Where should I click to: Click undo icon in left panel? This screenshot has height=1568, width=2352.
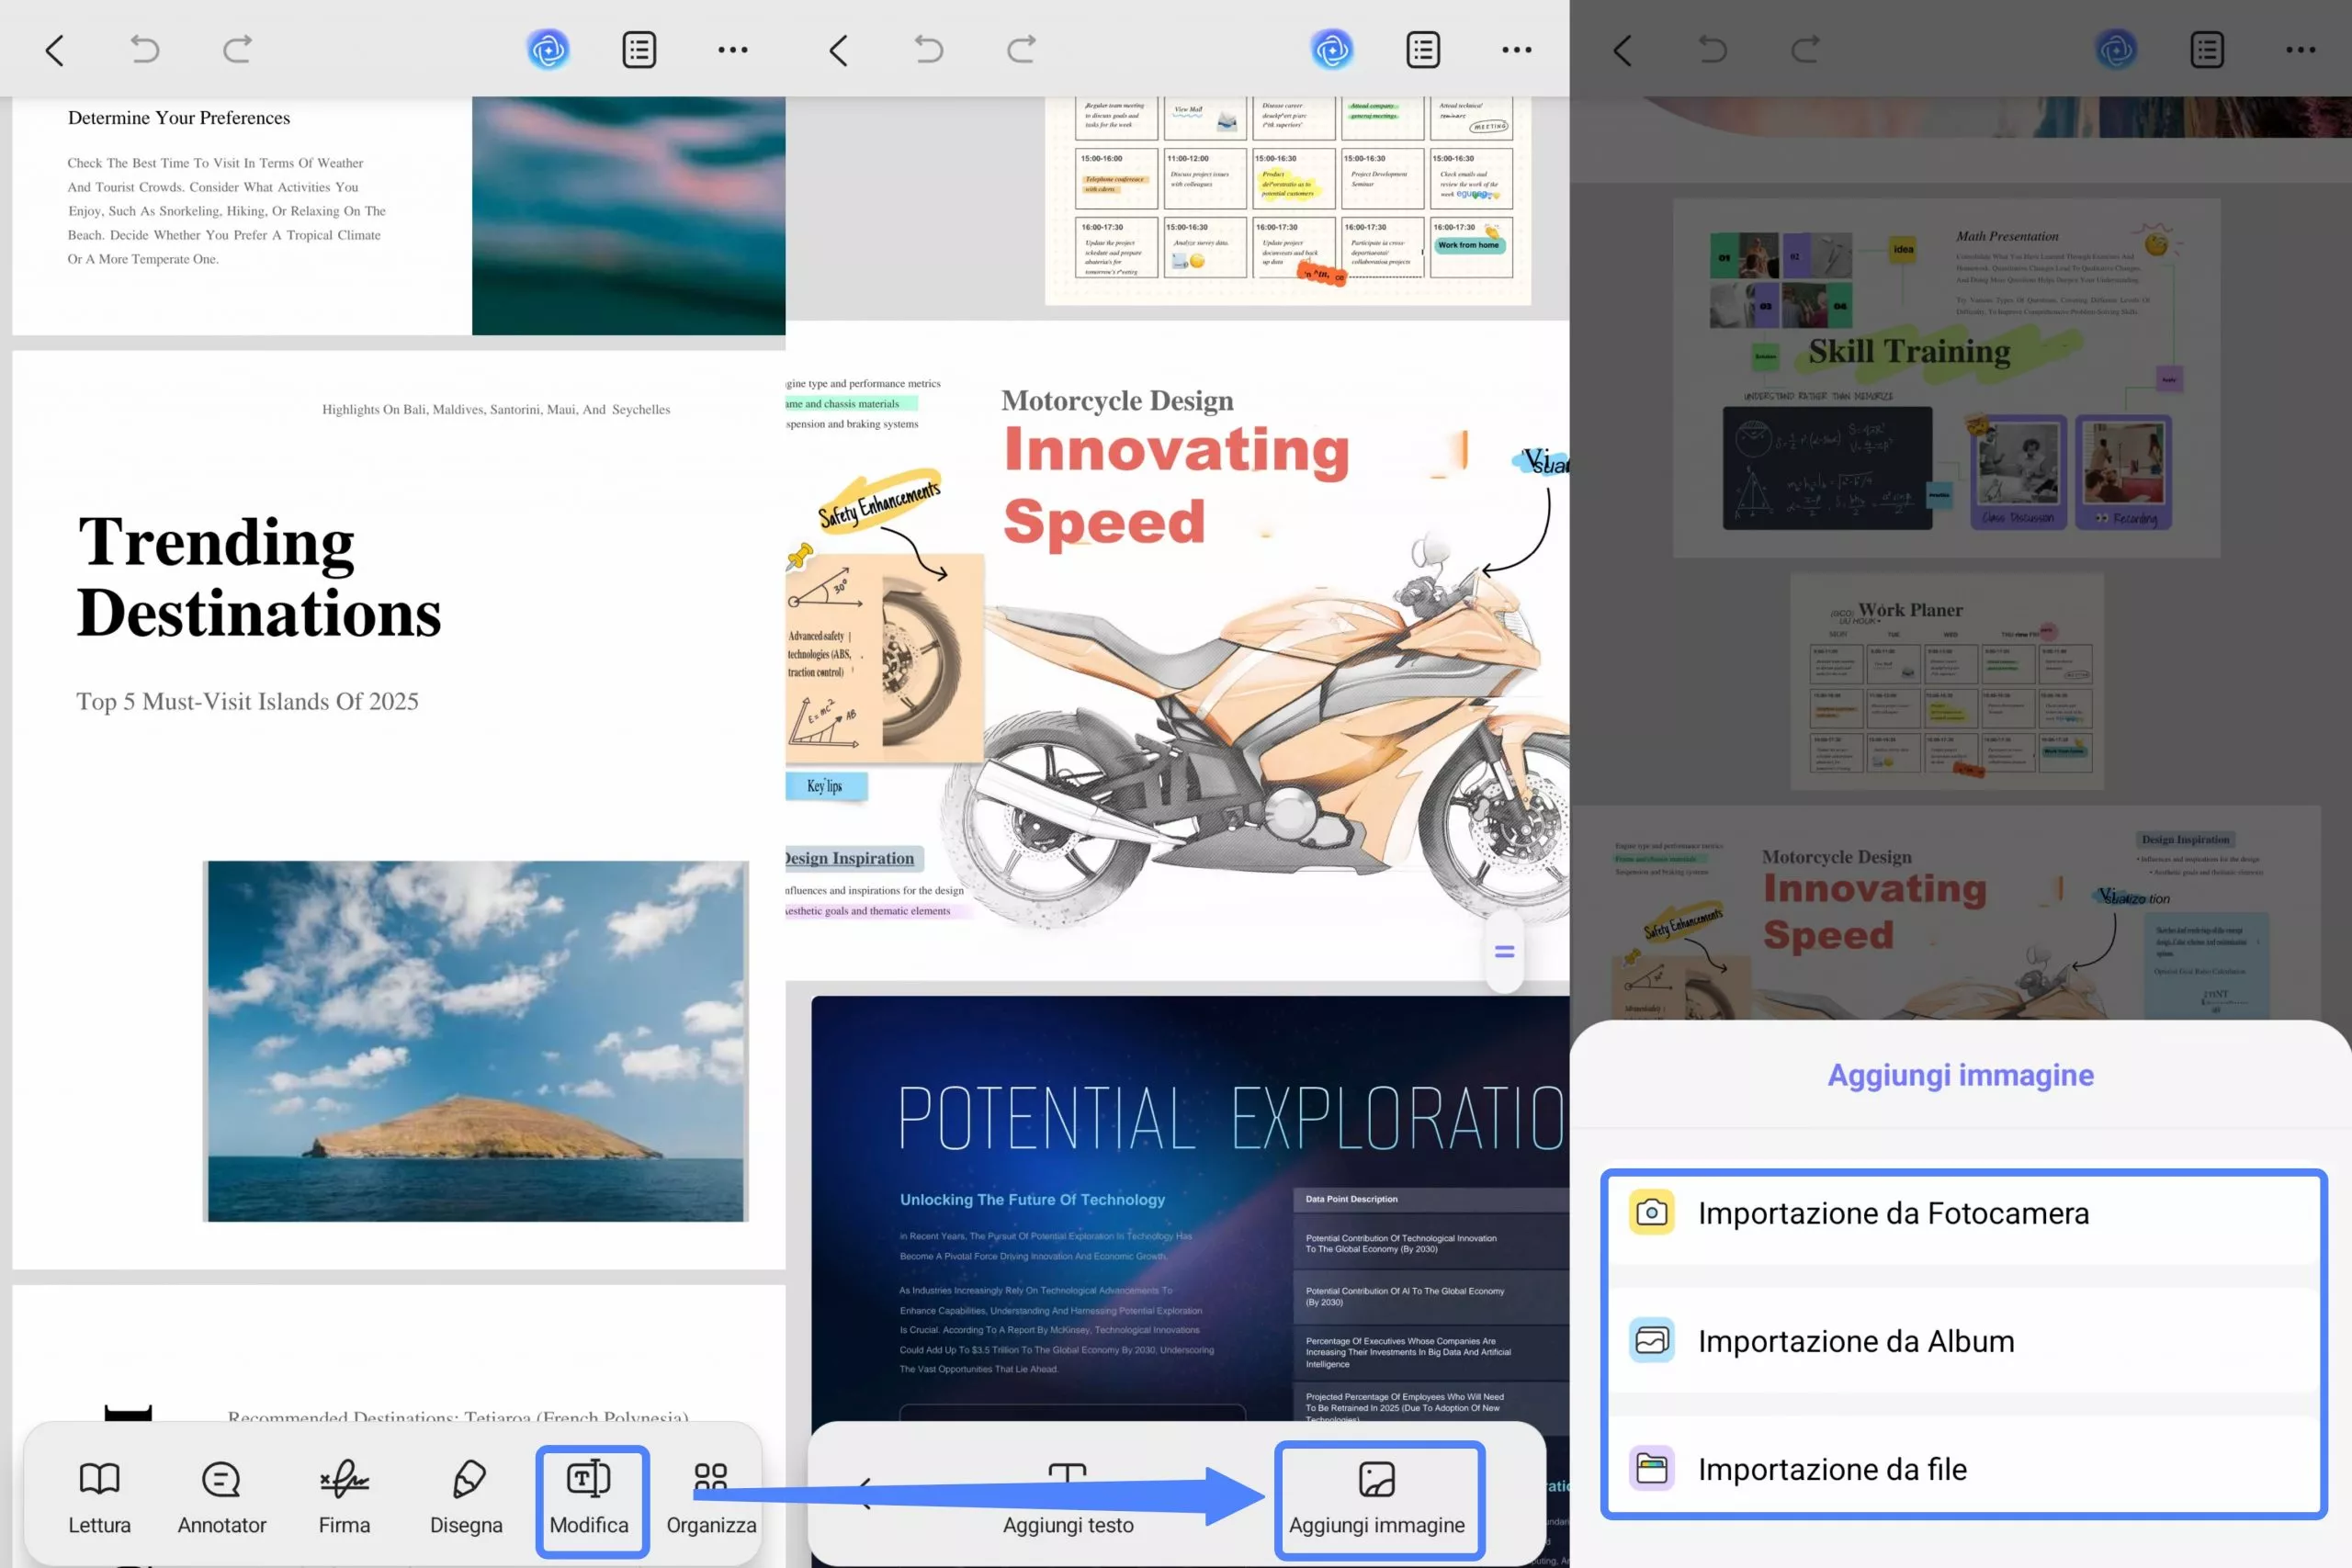pos(145,49)
